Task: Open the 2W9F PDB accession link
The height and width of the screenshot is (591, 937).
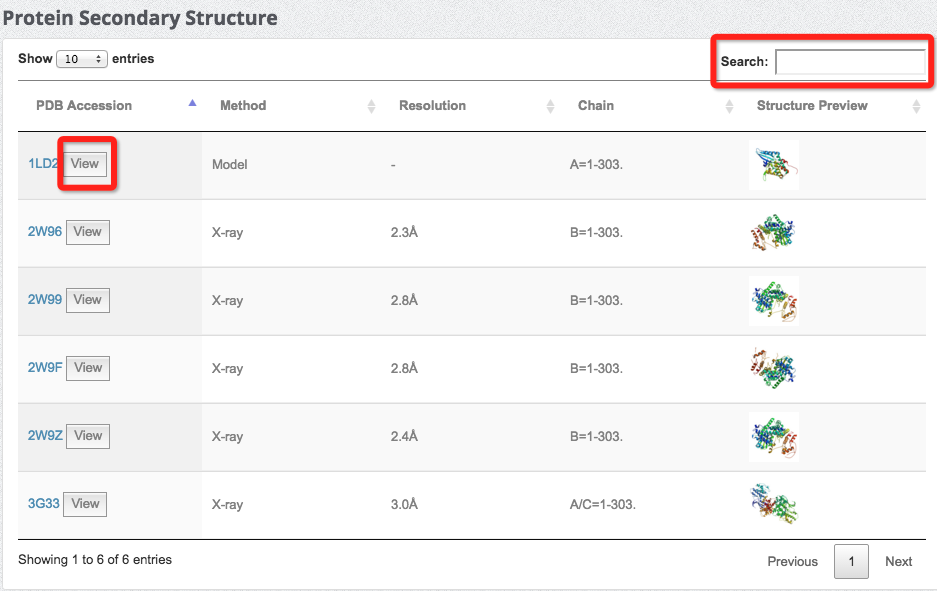Action: click(x=45, y=368)
